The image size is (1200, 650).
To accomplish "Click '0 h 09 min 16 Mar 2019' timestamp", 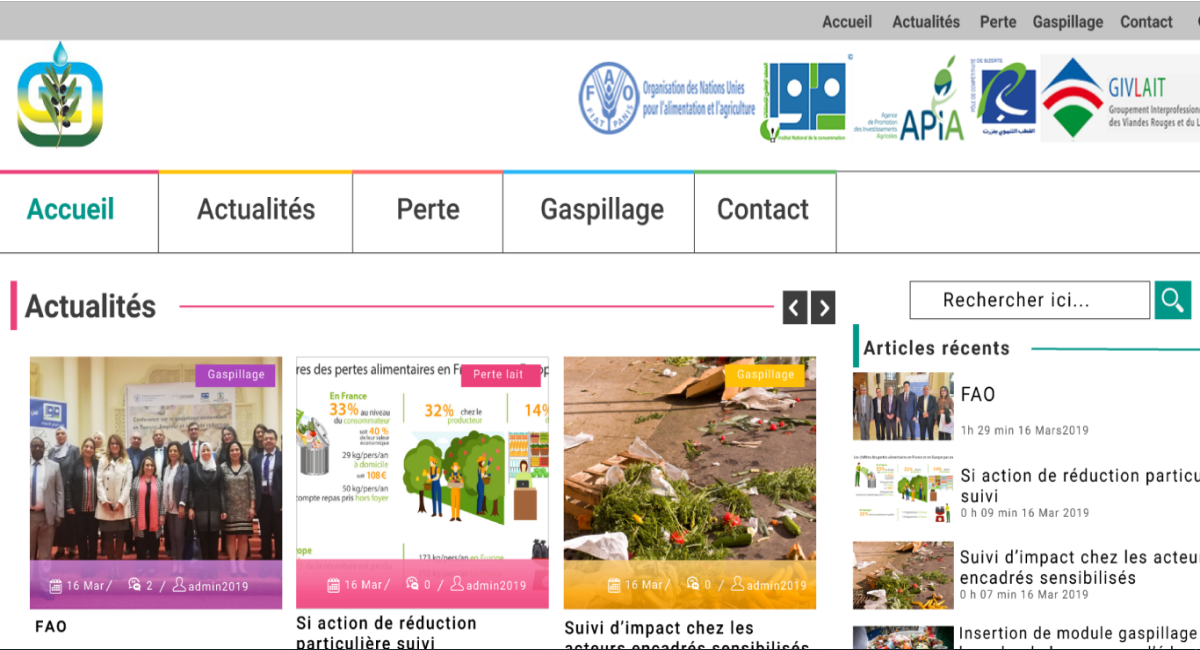I will (x=1025, y=513).
